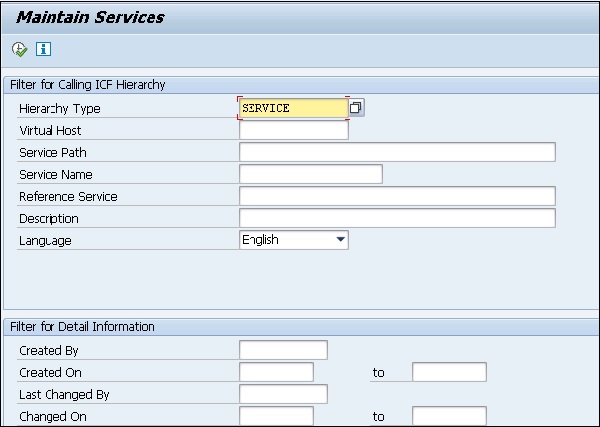Select the Description text field
Screen dimensions: 600x427
(x=397, y=218)
